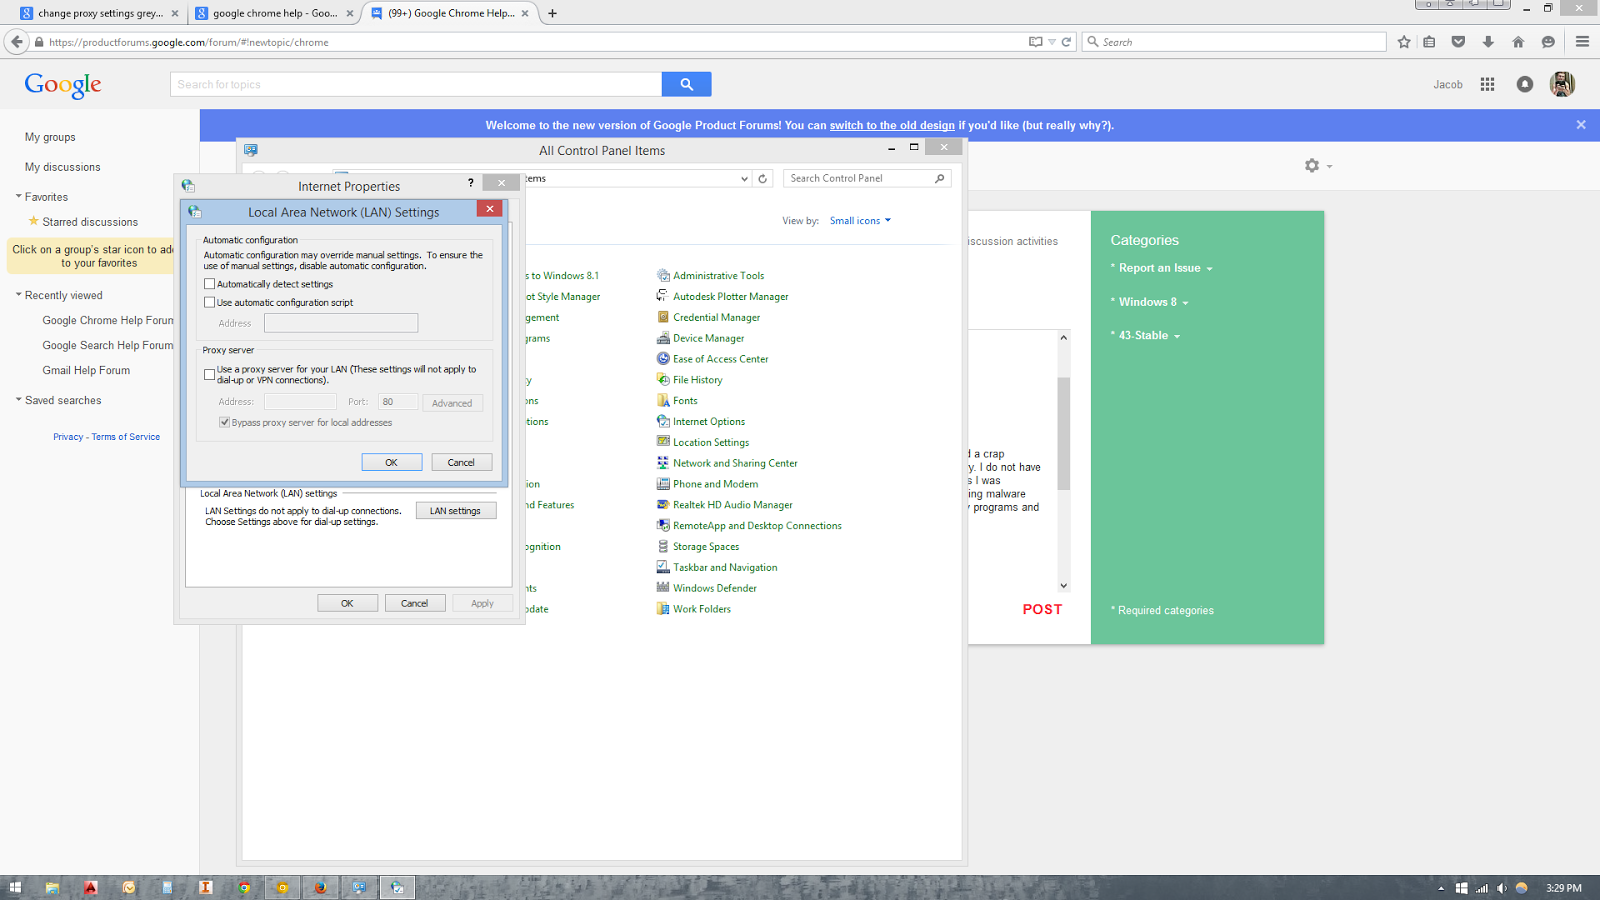Click the blue Google forum search button
The width and height of the screenshot is (1600, 900).
tap(686, 85)
